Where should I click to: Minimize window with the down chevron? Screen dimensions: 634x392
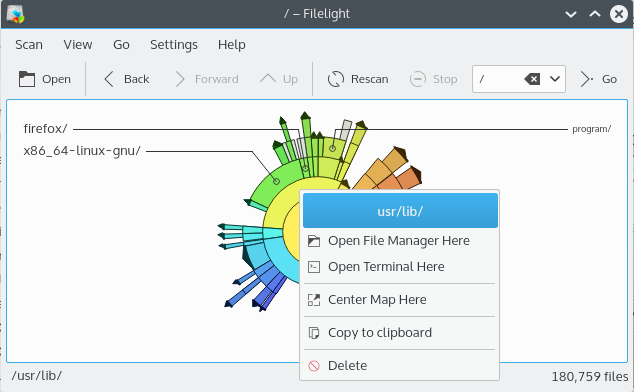click(571, 15)
